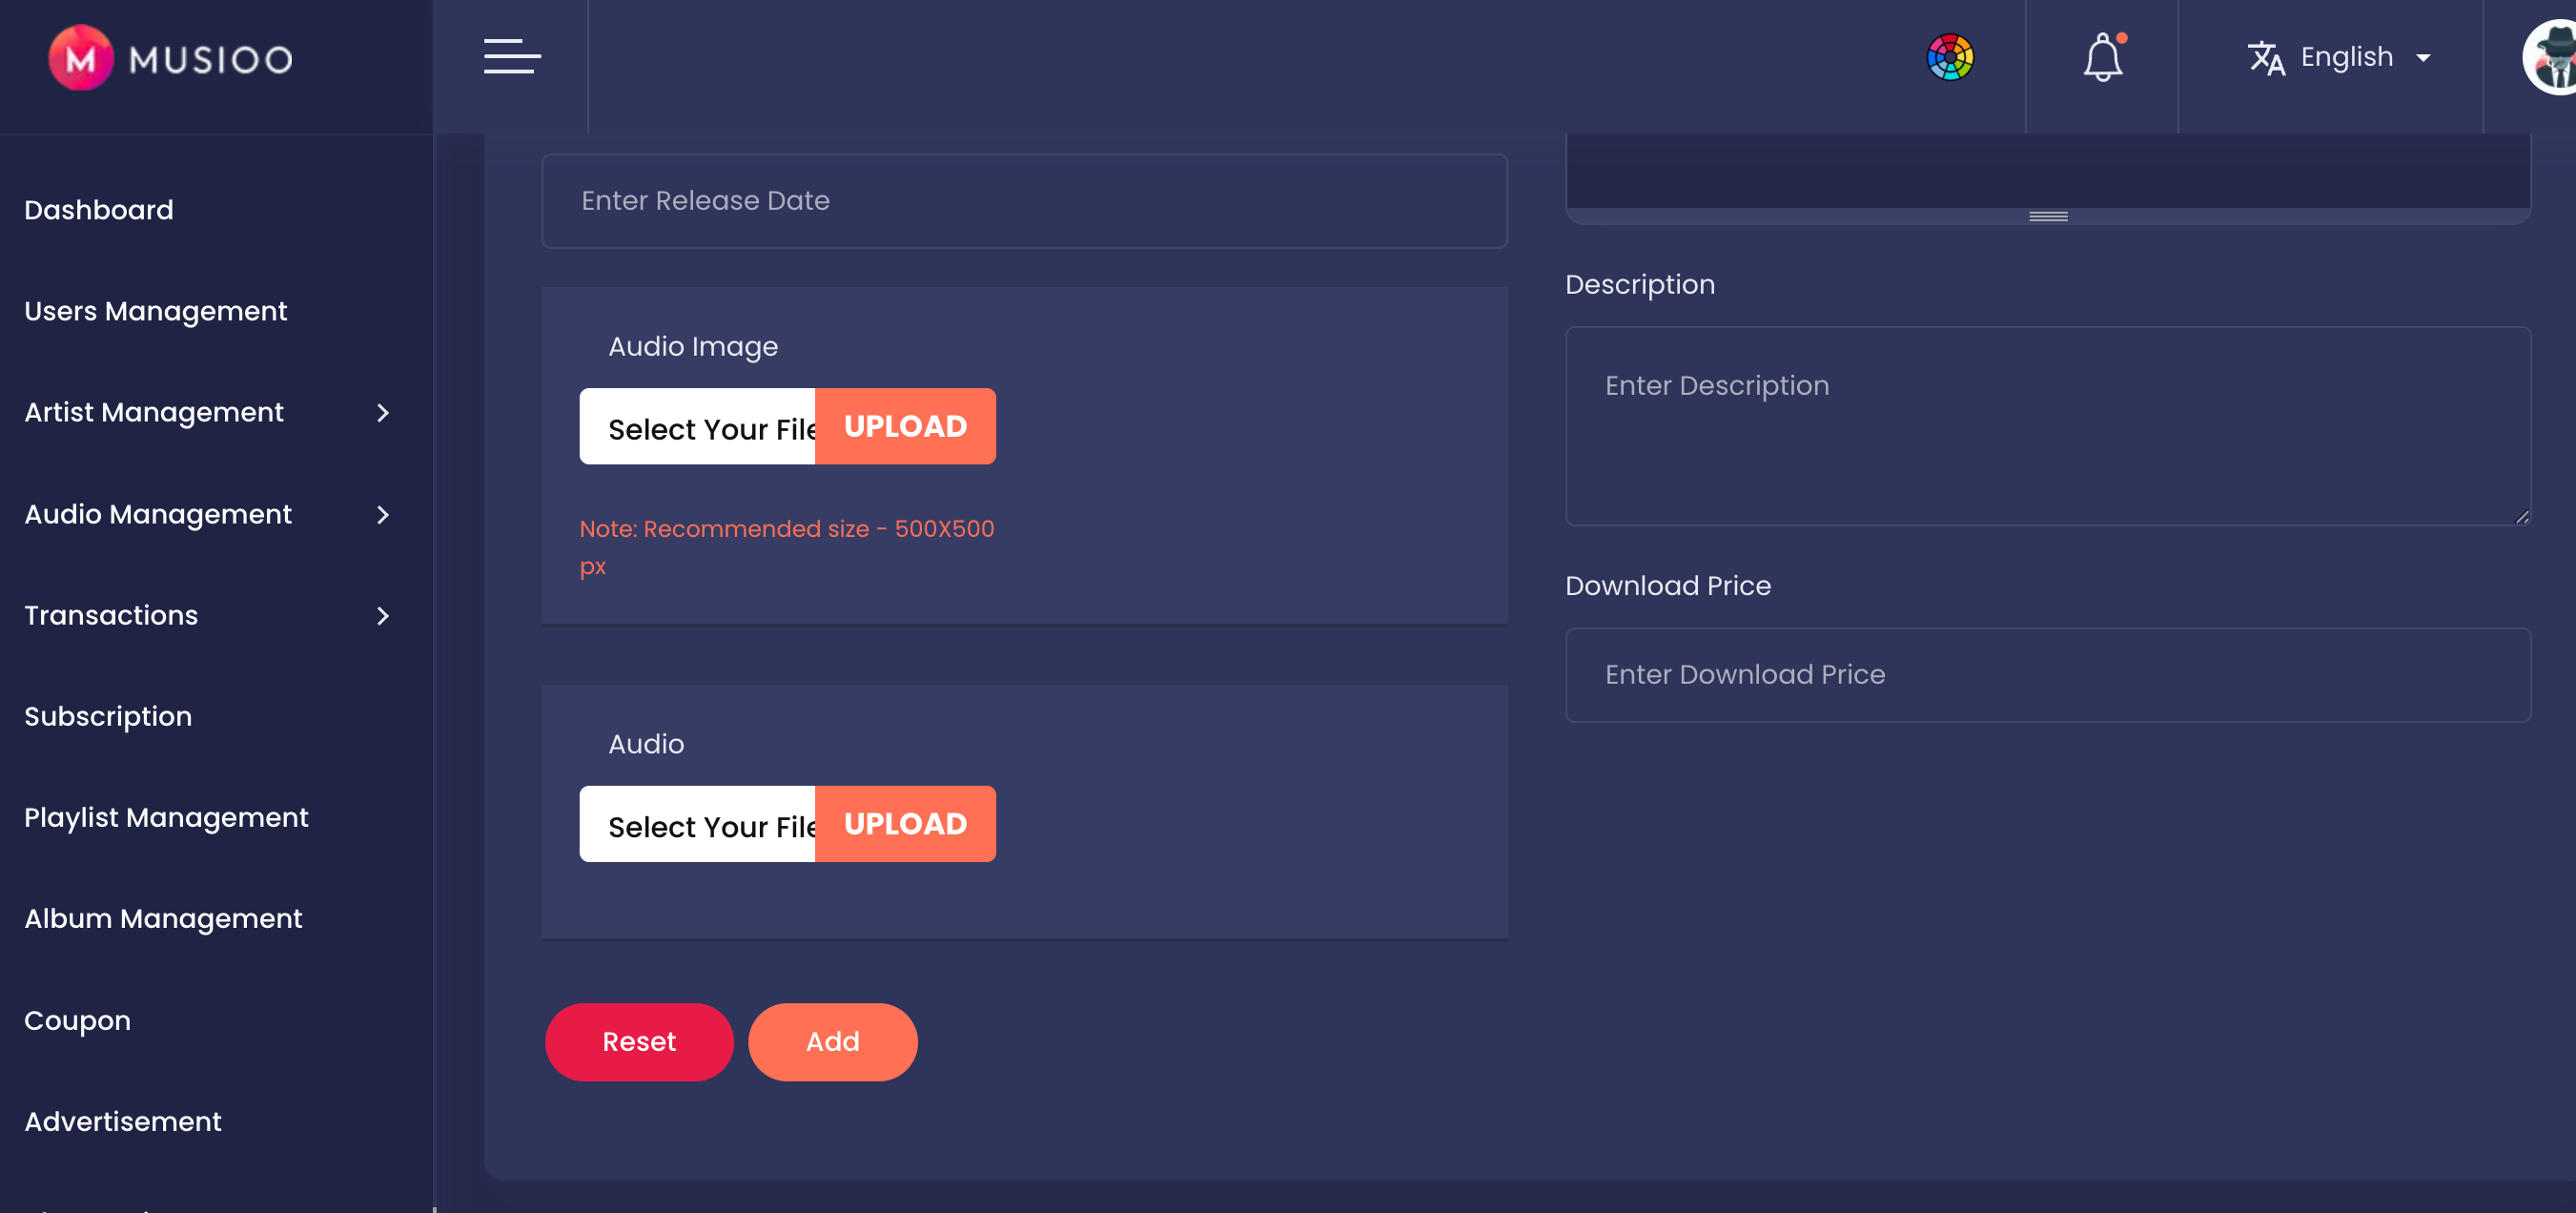2576x1213 pixels.
Task: Click UPLOAD for Audio
Action: (x=905, y=824)
